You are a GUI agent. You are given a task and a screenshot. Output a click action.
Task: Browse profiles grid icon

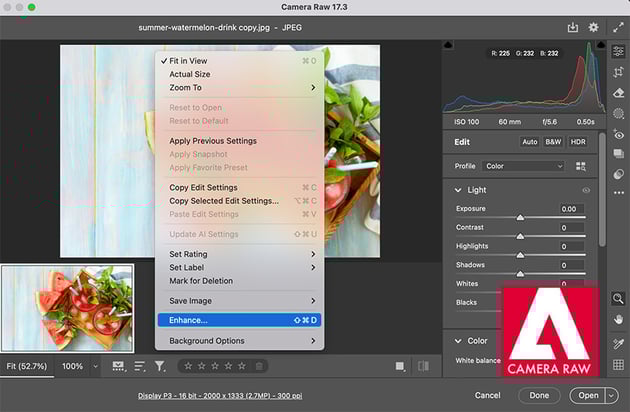(x=581, y=166)
